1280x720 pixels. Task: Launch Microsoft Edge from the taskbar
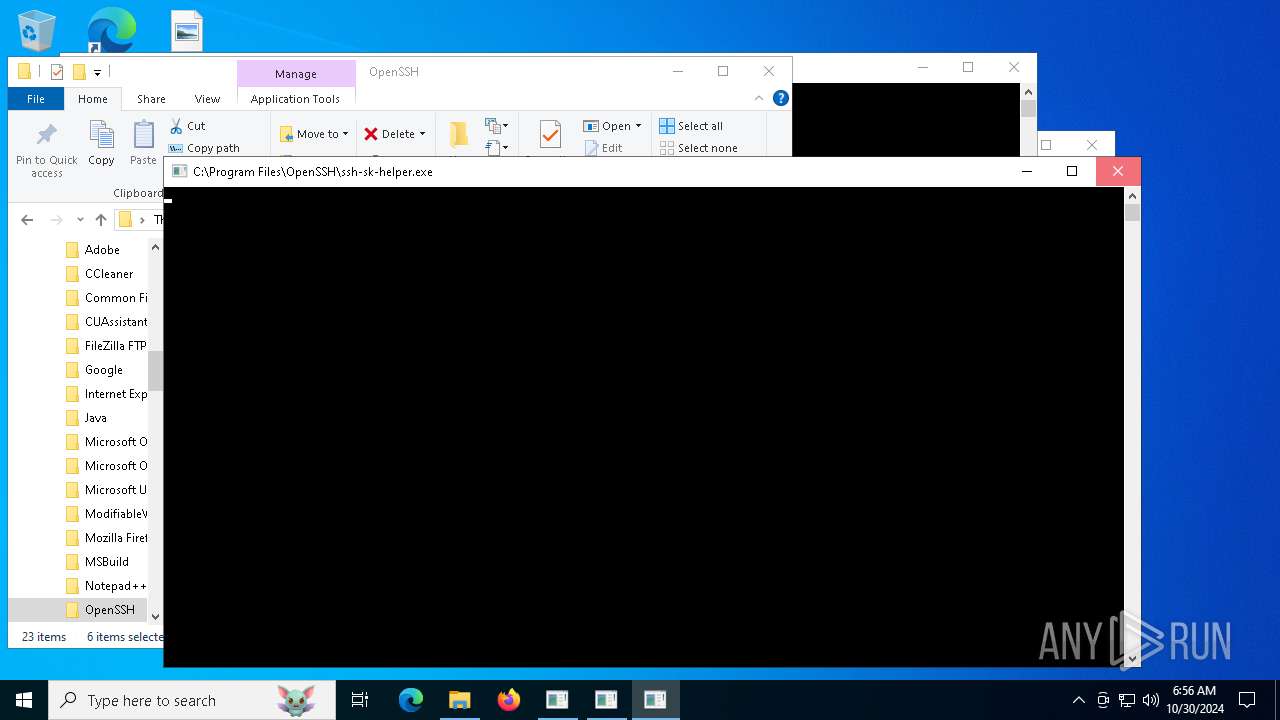(411, 700)
